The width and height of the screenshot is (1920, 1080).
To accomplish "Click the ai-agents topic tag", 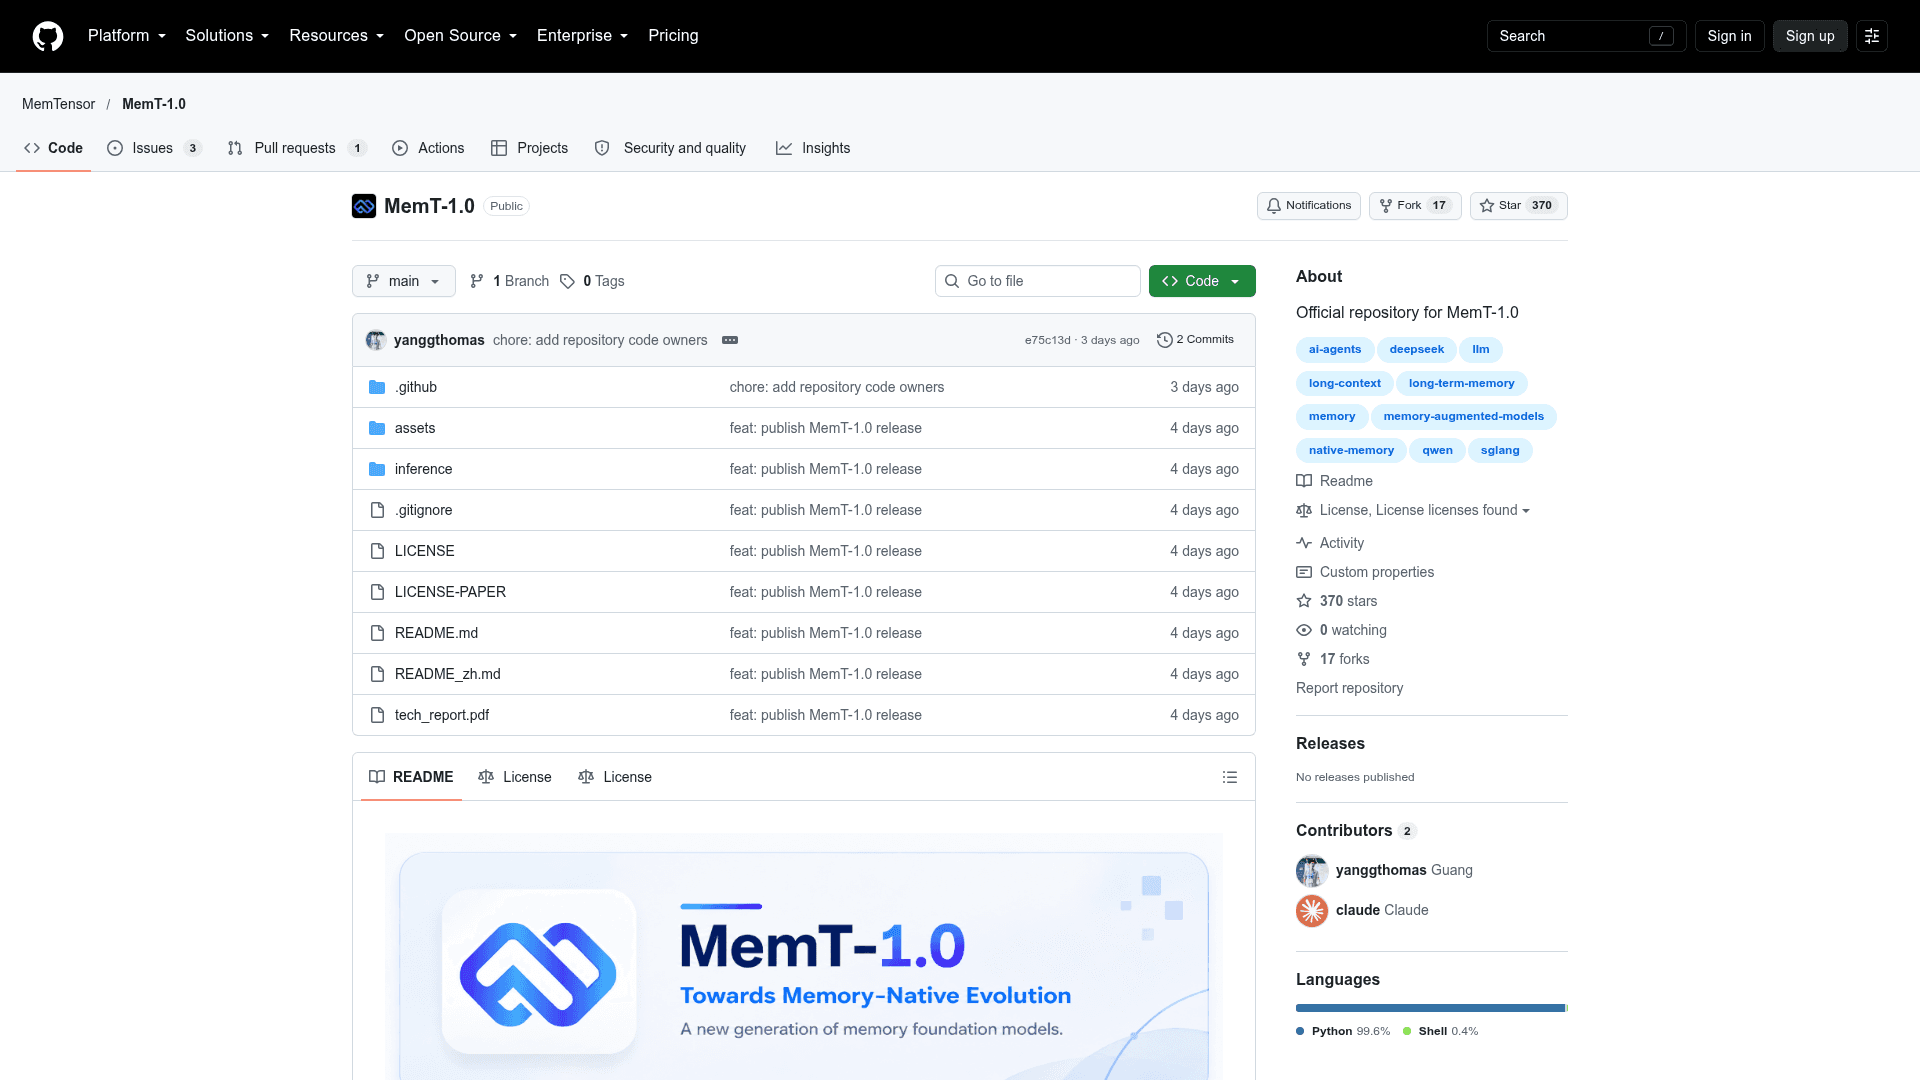I will coord(1335,350).
